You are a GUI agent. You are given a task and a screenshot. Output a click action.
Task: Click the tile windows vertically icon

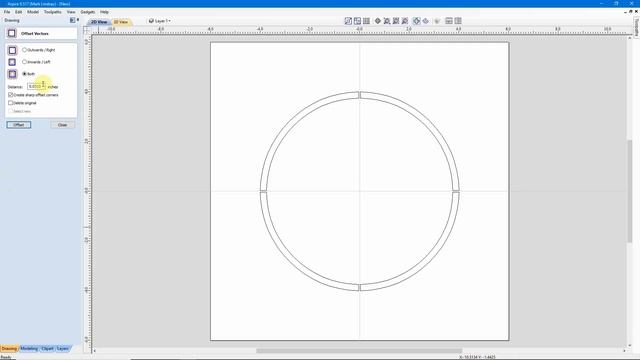point(458,21)
